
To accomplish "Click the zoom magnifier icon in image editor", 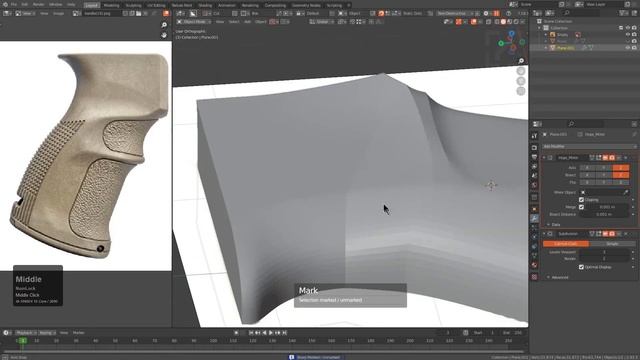I will coord(164,25).
